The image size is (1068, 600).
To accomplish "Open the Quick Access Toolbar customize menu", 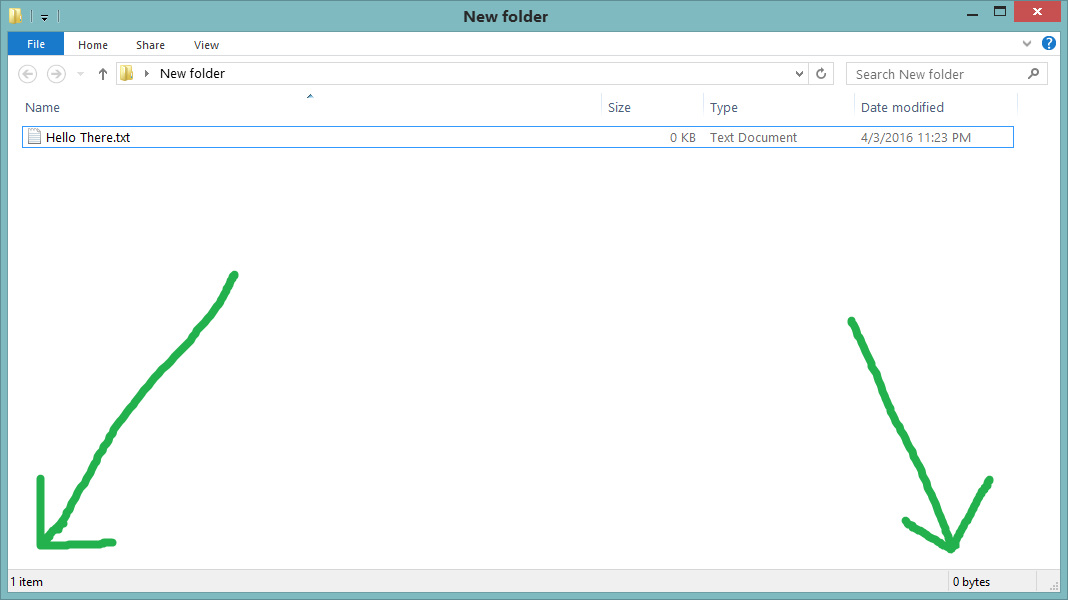I will click(43, 15).
